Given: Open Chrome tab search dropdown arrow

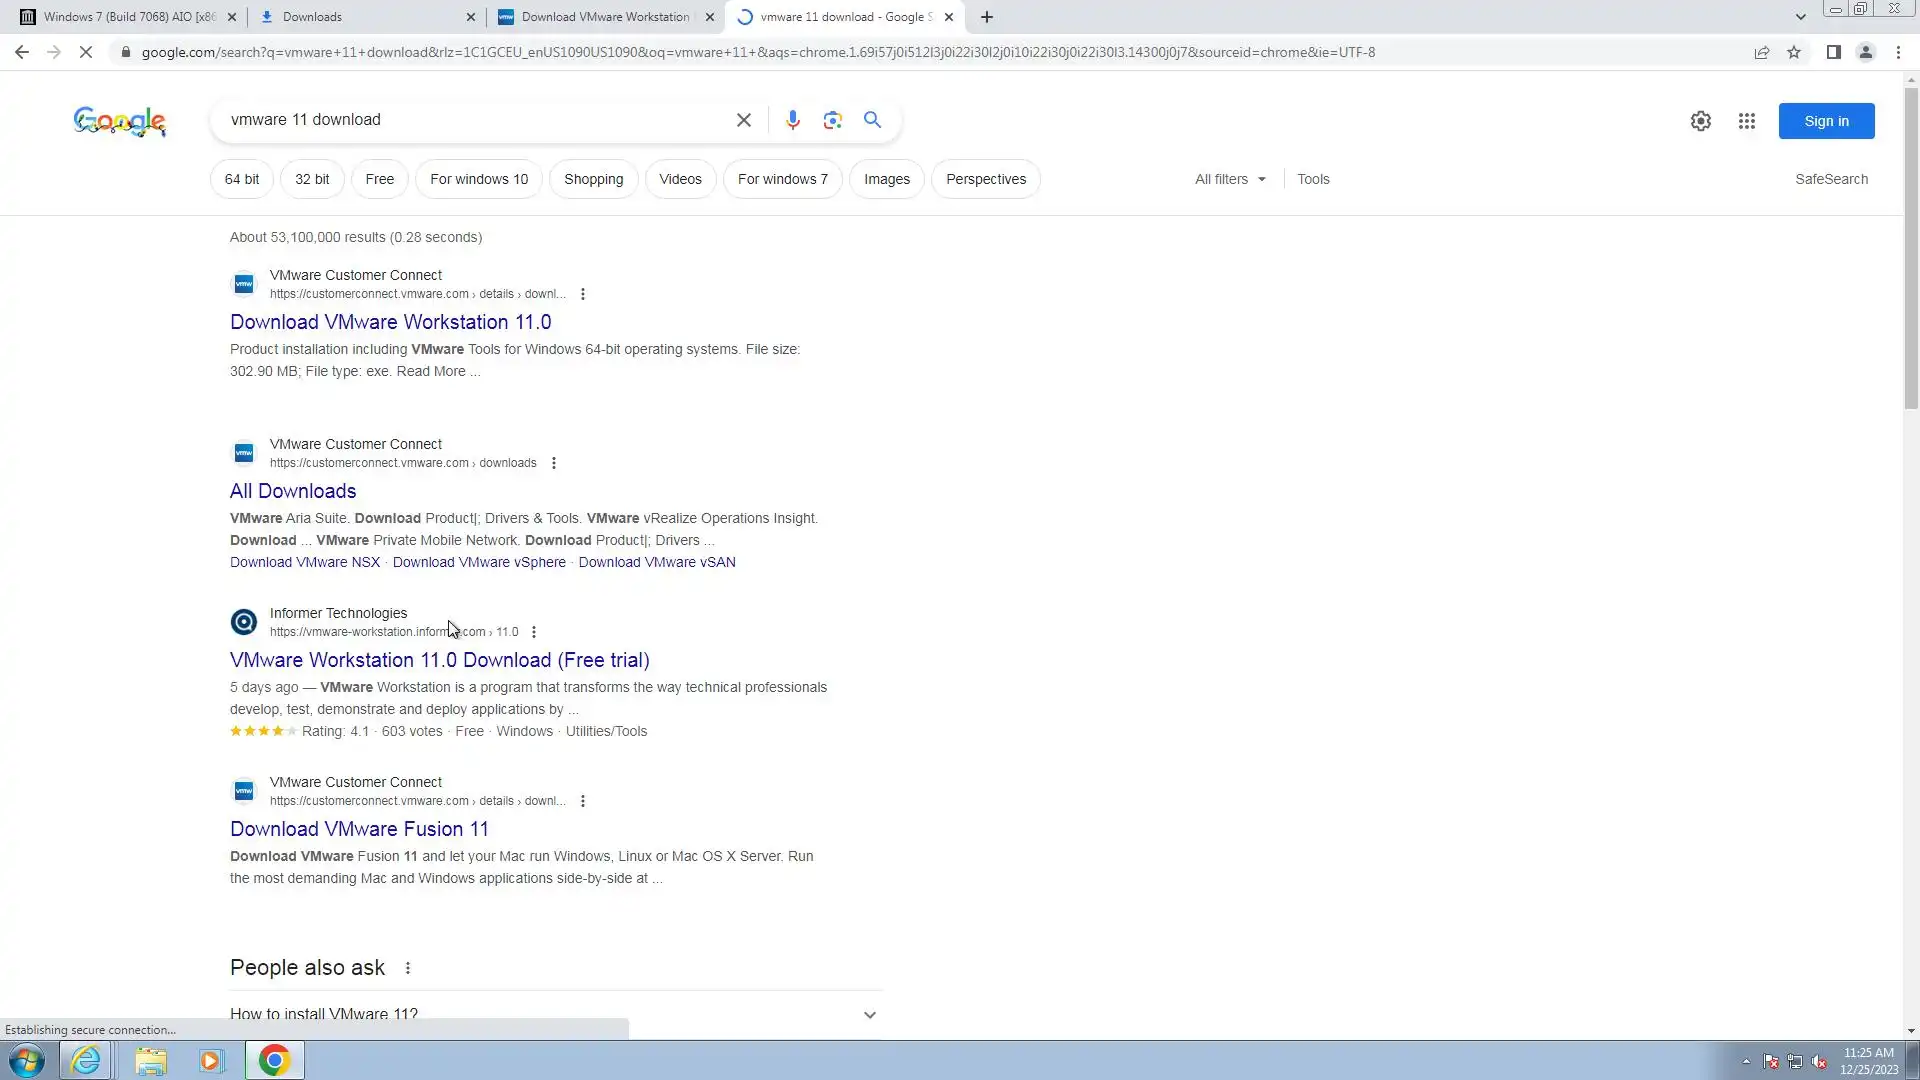Looking at the screenshot, I should coord(1800,17).
